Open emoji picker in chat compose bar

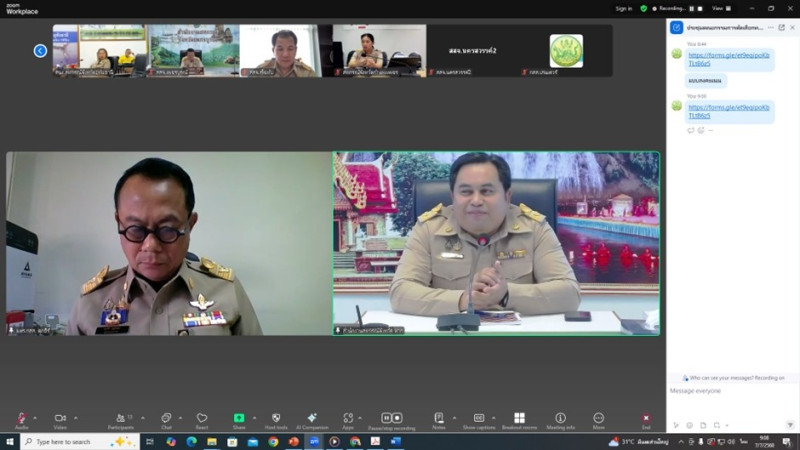(689, 425)
